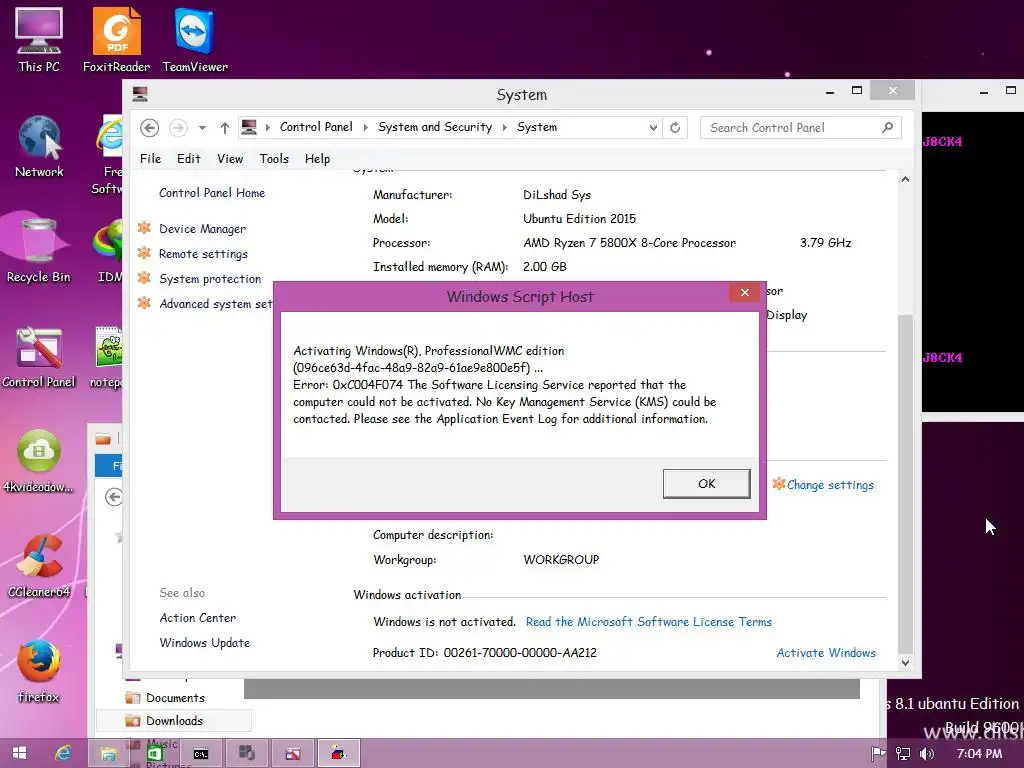This screenshot has width=1024, height=768.
Task: Open Control Panel Home link
Action: pos(212,193)
